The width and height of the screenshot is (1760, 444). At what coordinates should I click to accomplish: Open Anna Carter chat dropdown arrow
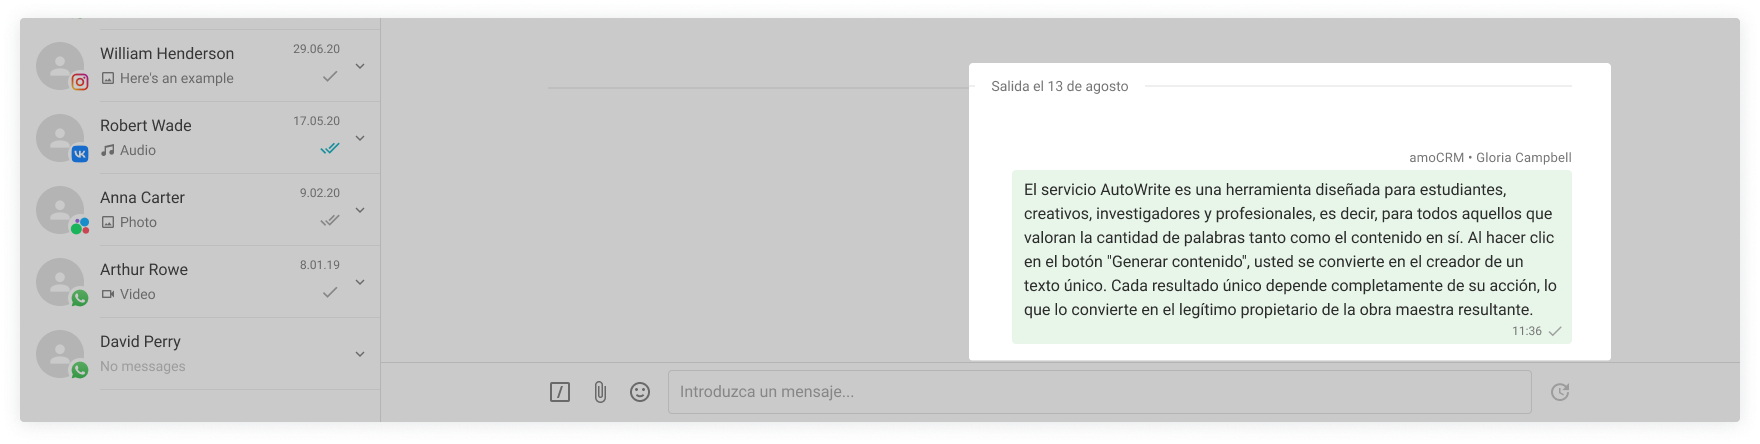[x=360, y=210]
